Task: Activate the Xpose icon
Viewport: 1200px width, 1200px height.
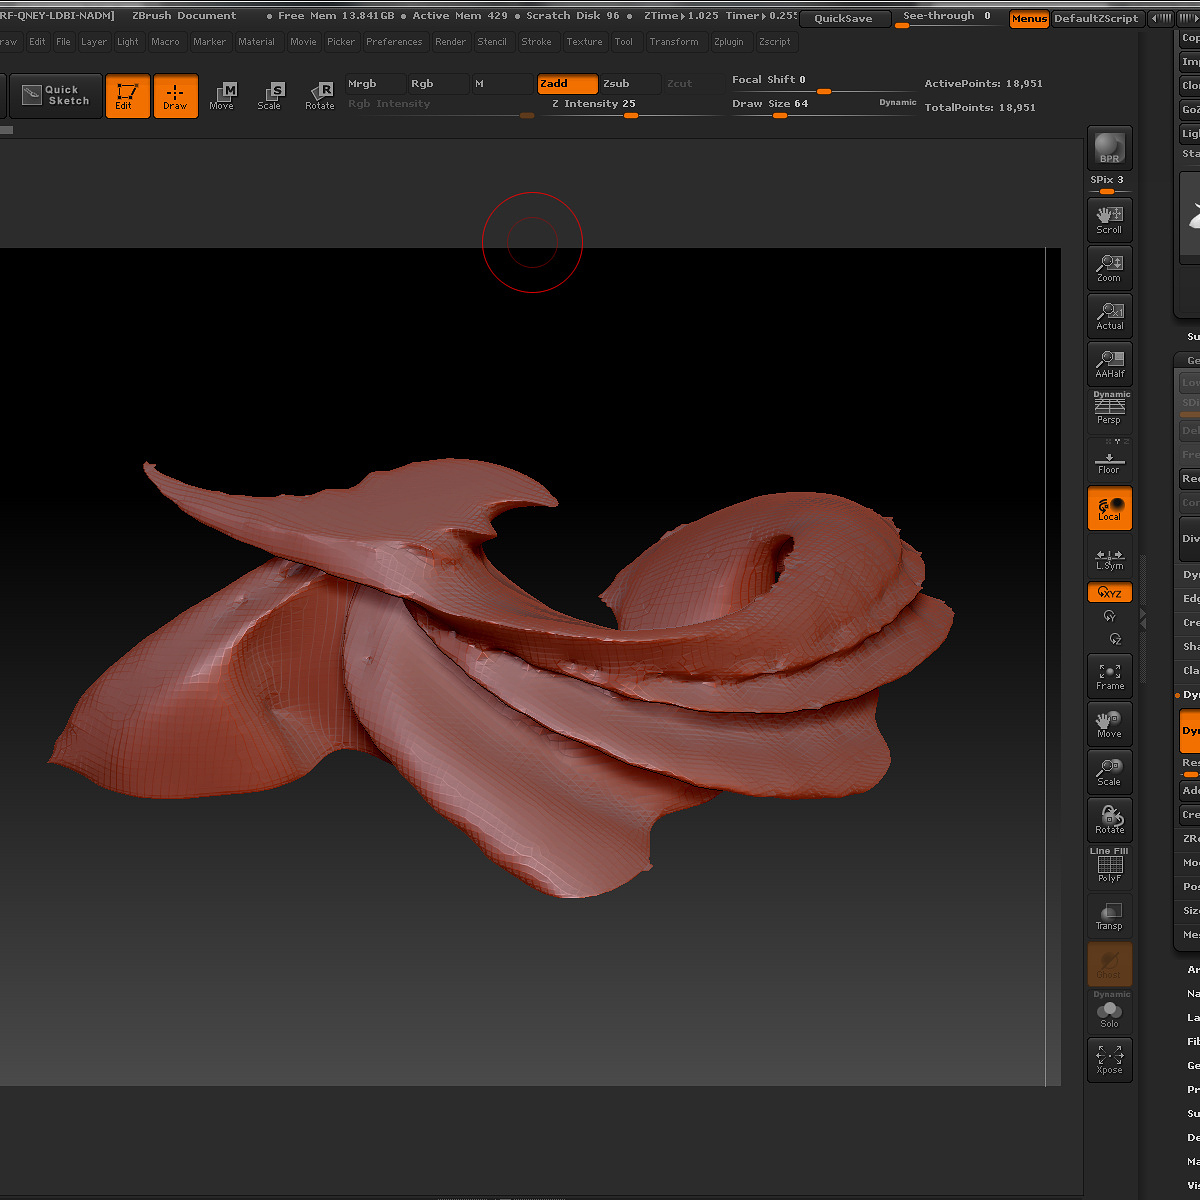Action: point(1109,1059)
